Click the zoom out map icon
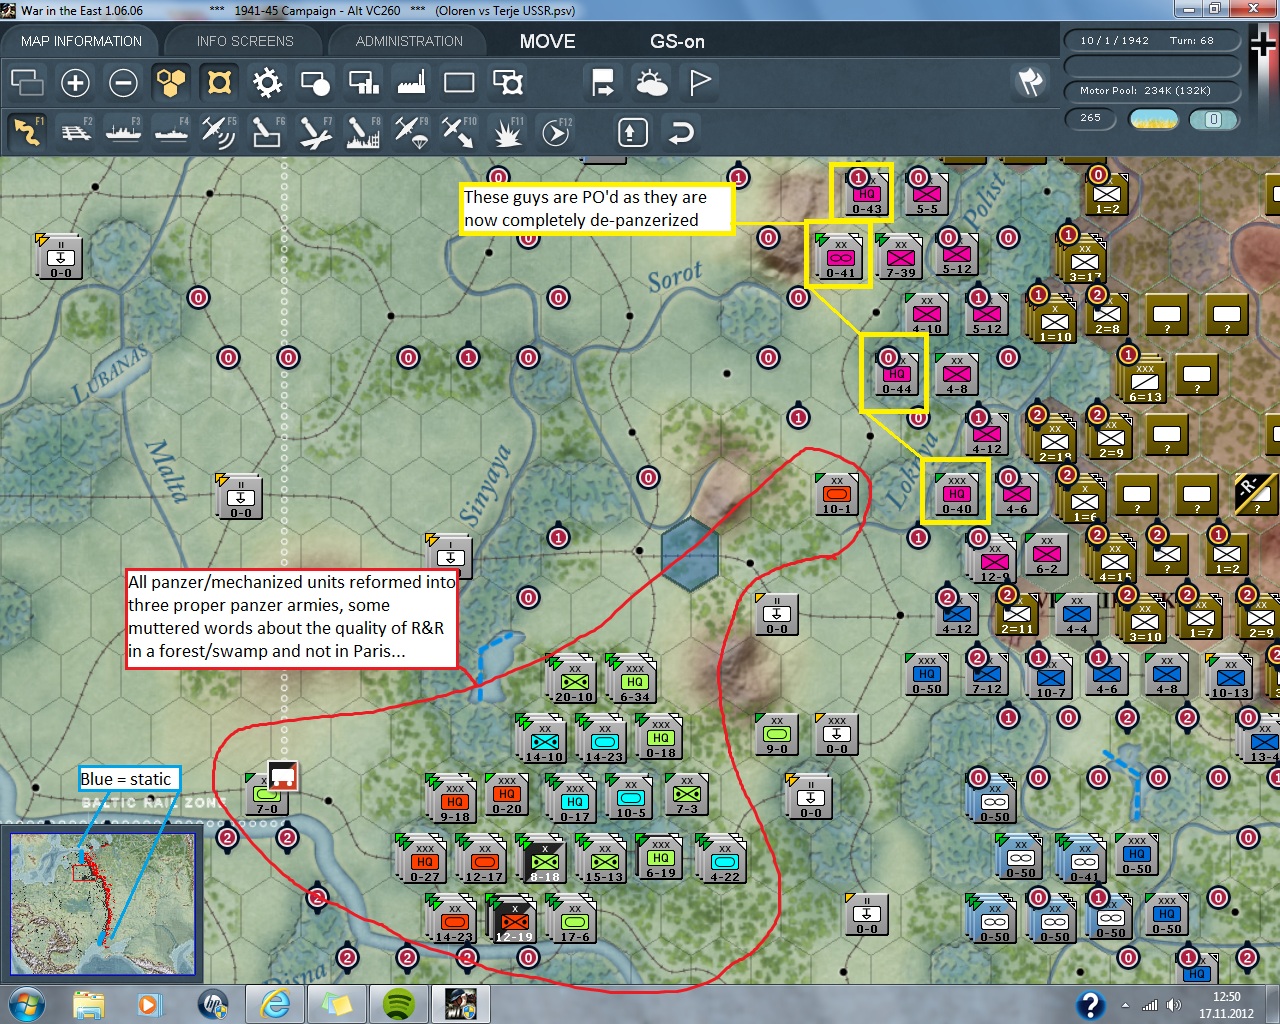This screenshot has width=1280, height=1024. click(x=123, y=82)
